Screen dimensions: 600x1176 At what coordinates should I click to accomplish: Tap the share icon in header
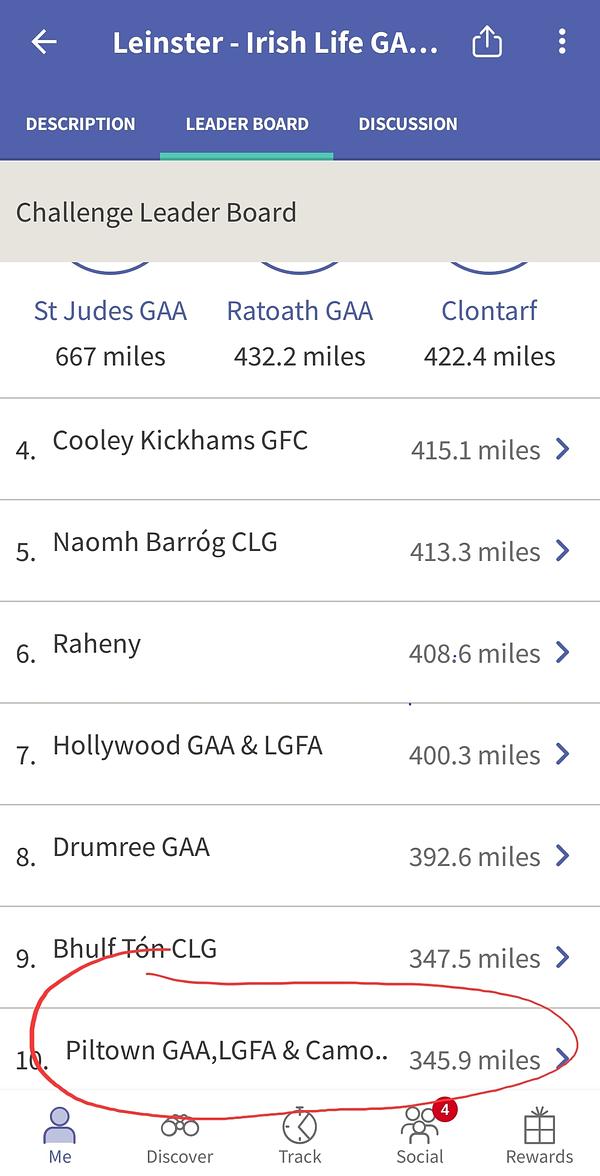coord(487,42)
